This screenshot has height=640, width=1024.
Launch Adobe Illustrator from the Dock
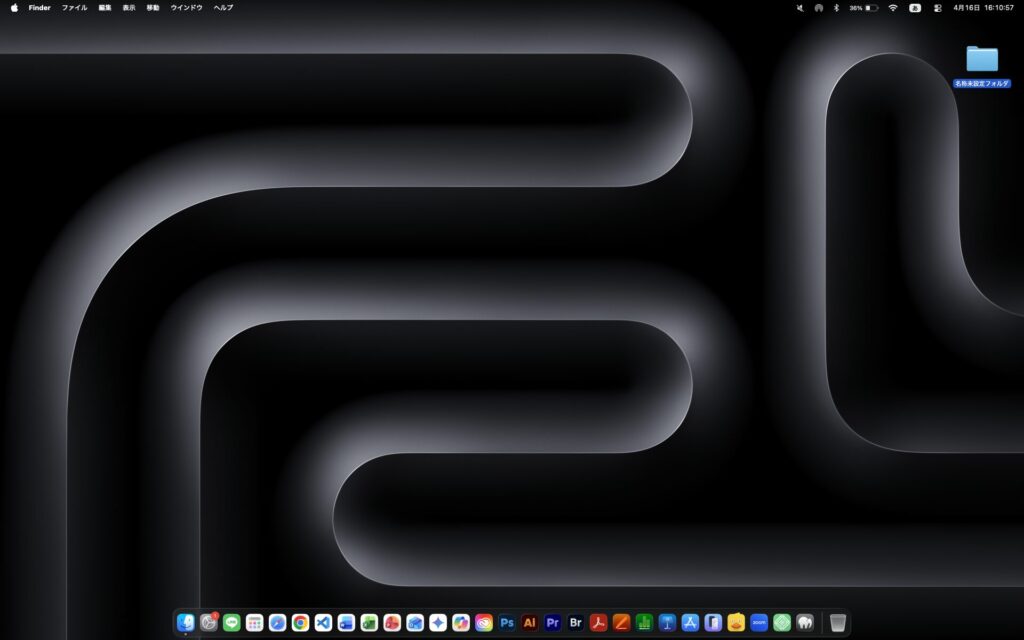click(x=529, y=623)
